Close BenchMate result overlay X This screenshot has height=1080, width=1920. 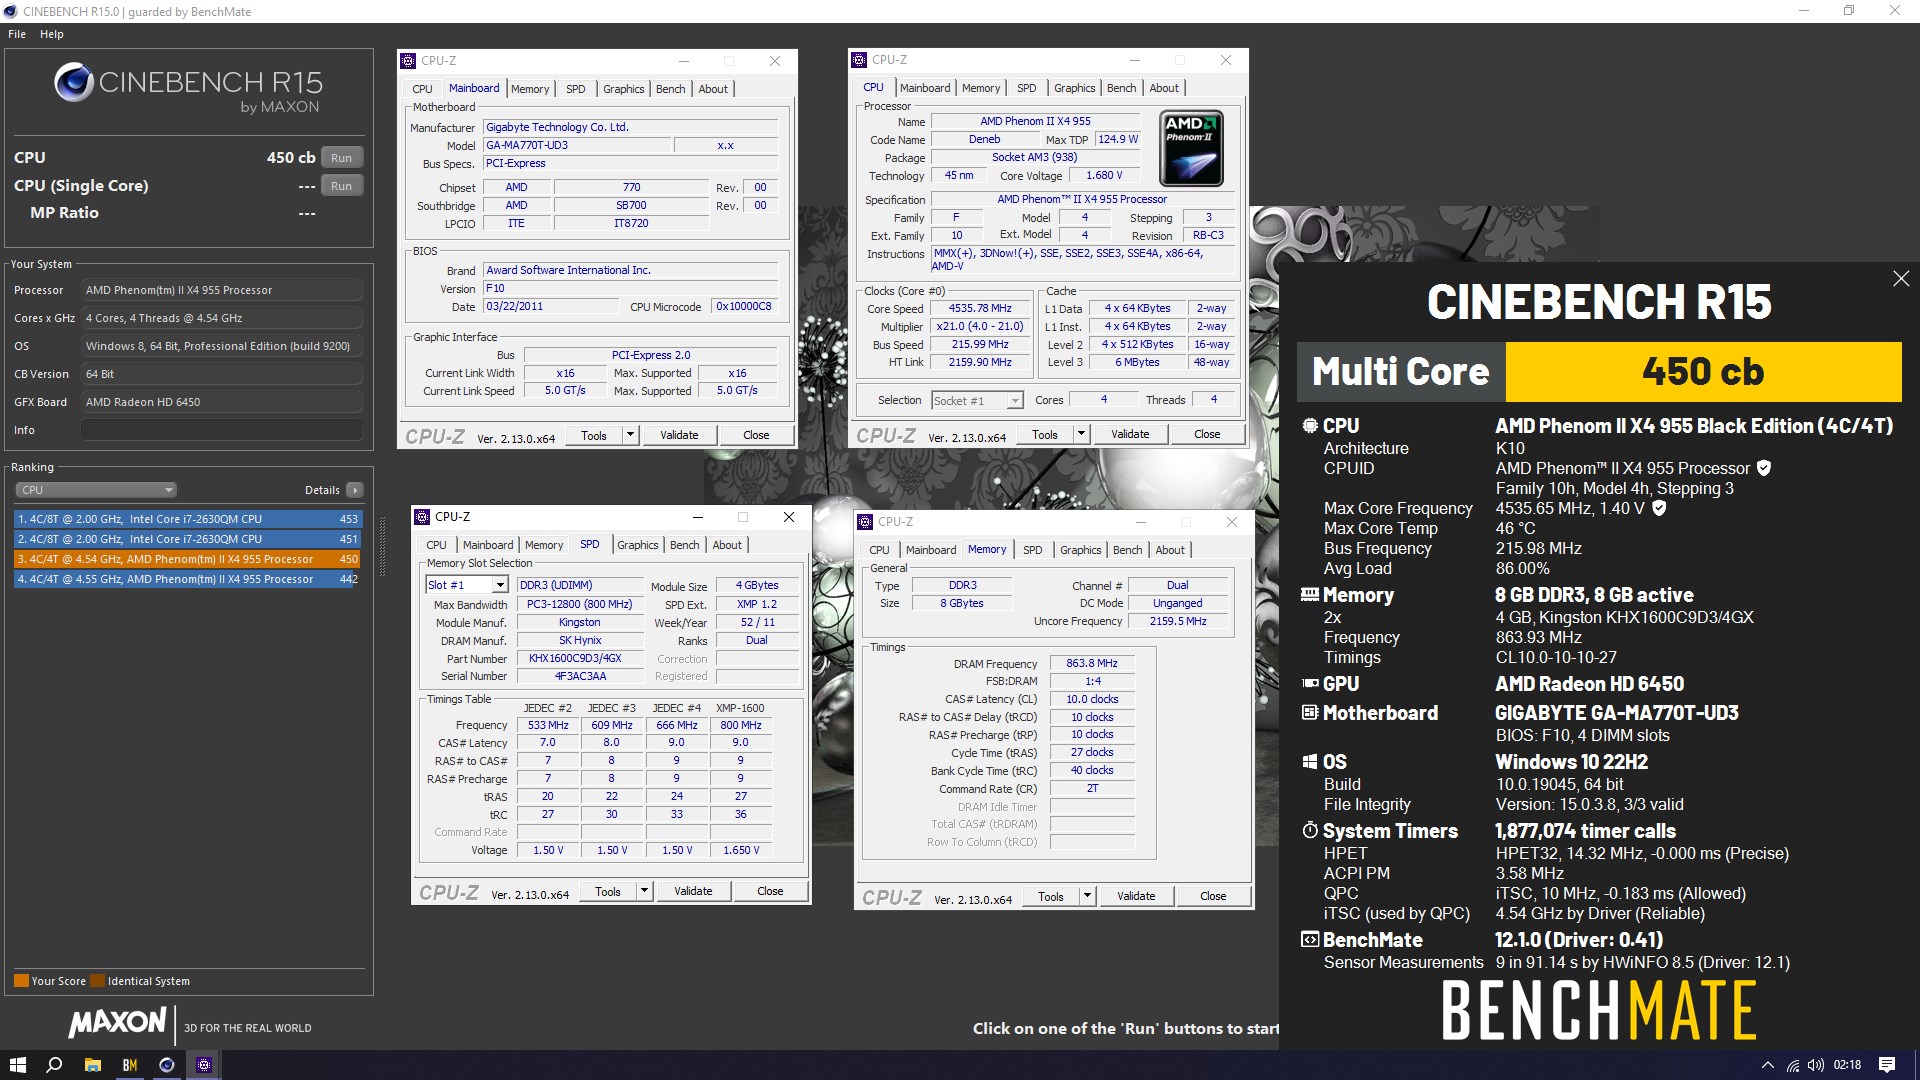[x=1901, y=279]
